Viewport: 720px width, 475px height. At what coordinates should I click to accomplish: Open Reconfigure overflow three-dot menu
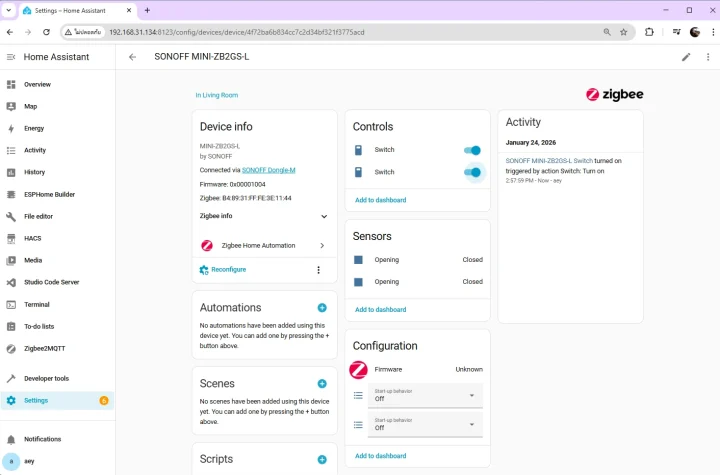(x=319, y=270)
